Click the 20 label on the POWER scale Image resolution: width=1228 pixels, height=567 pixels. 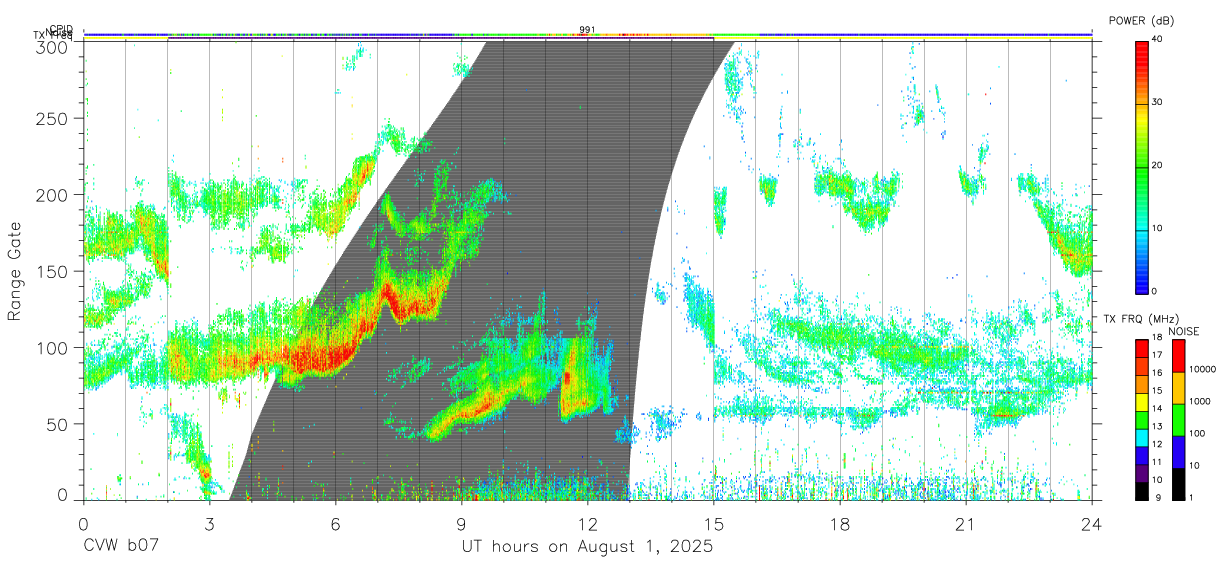pyautogui.click(x=1159, y=166)
